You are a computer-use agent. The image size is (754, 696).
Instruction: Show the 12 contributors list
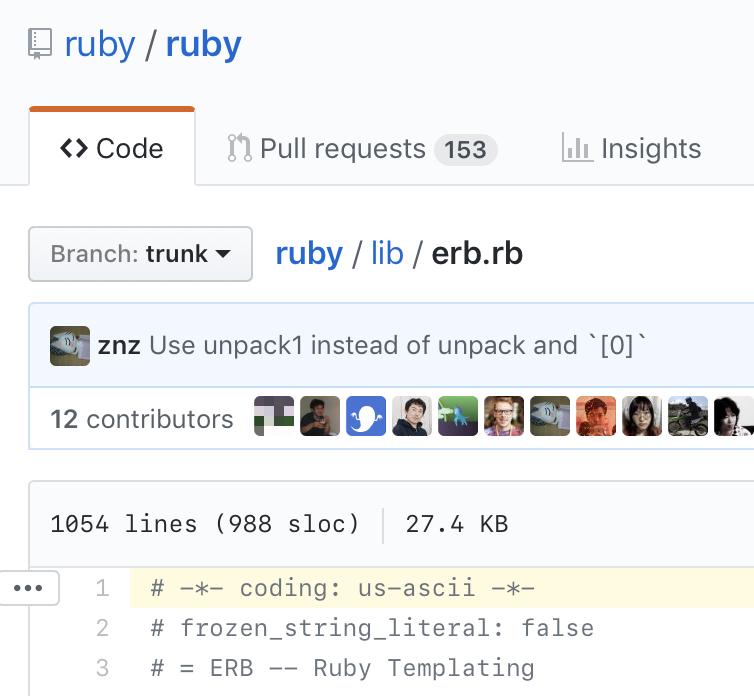tap(141, 418)
